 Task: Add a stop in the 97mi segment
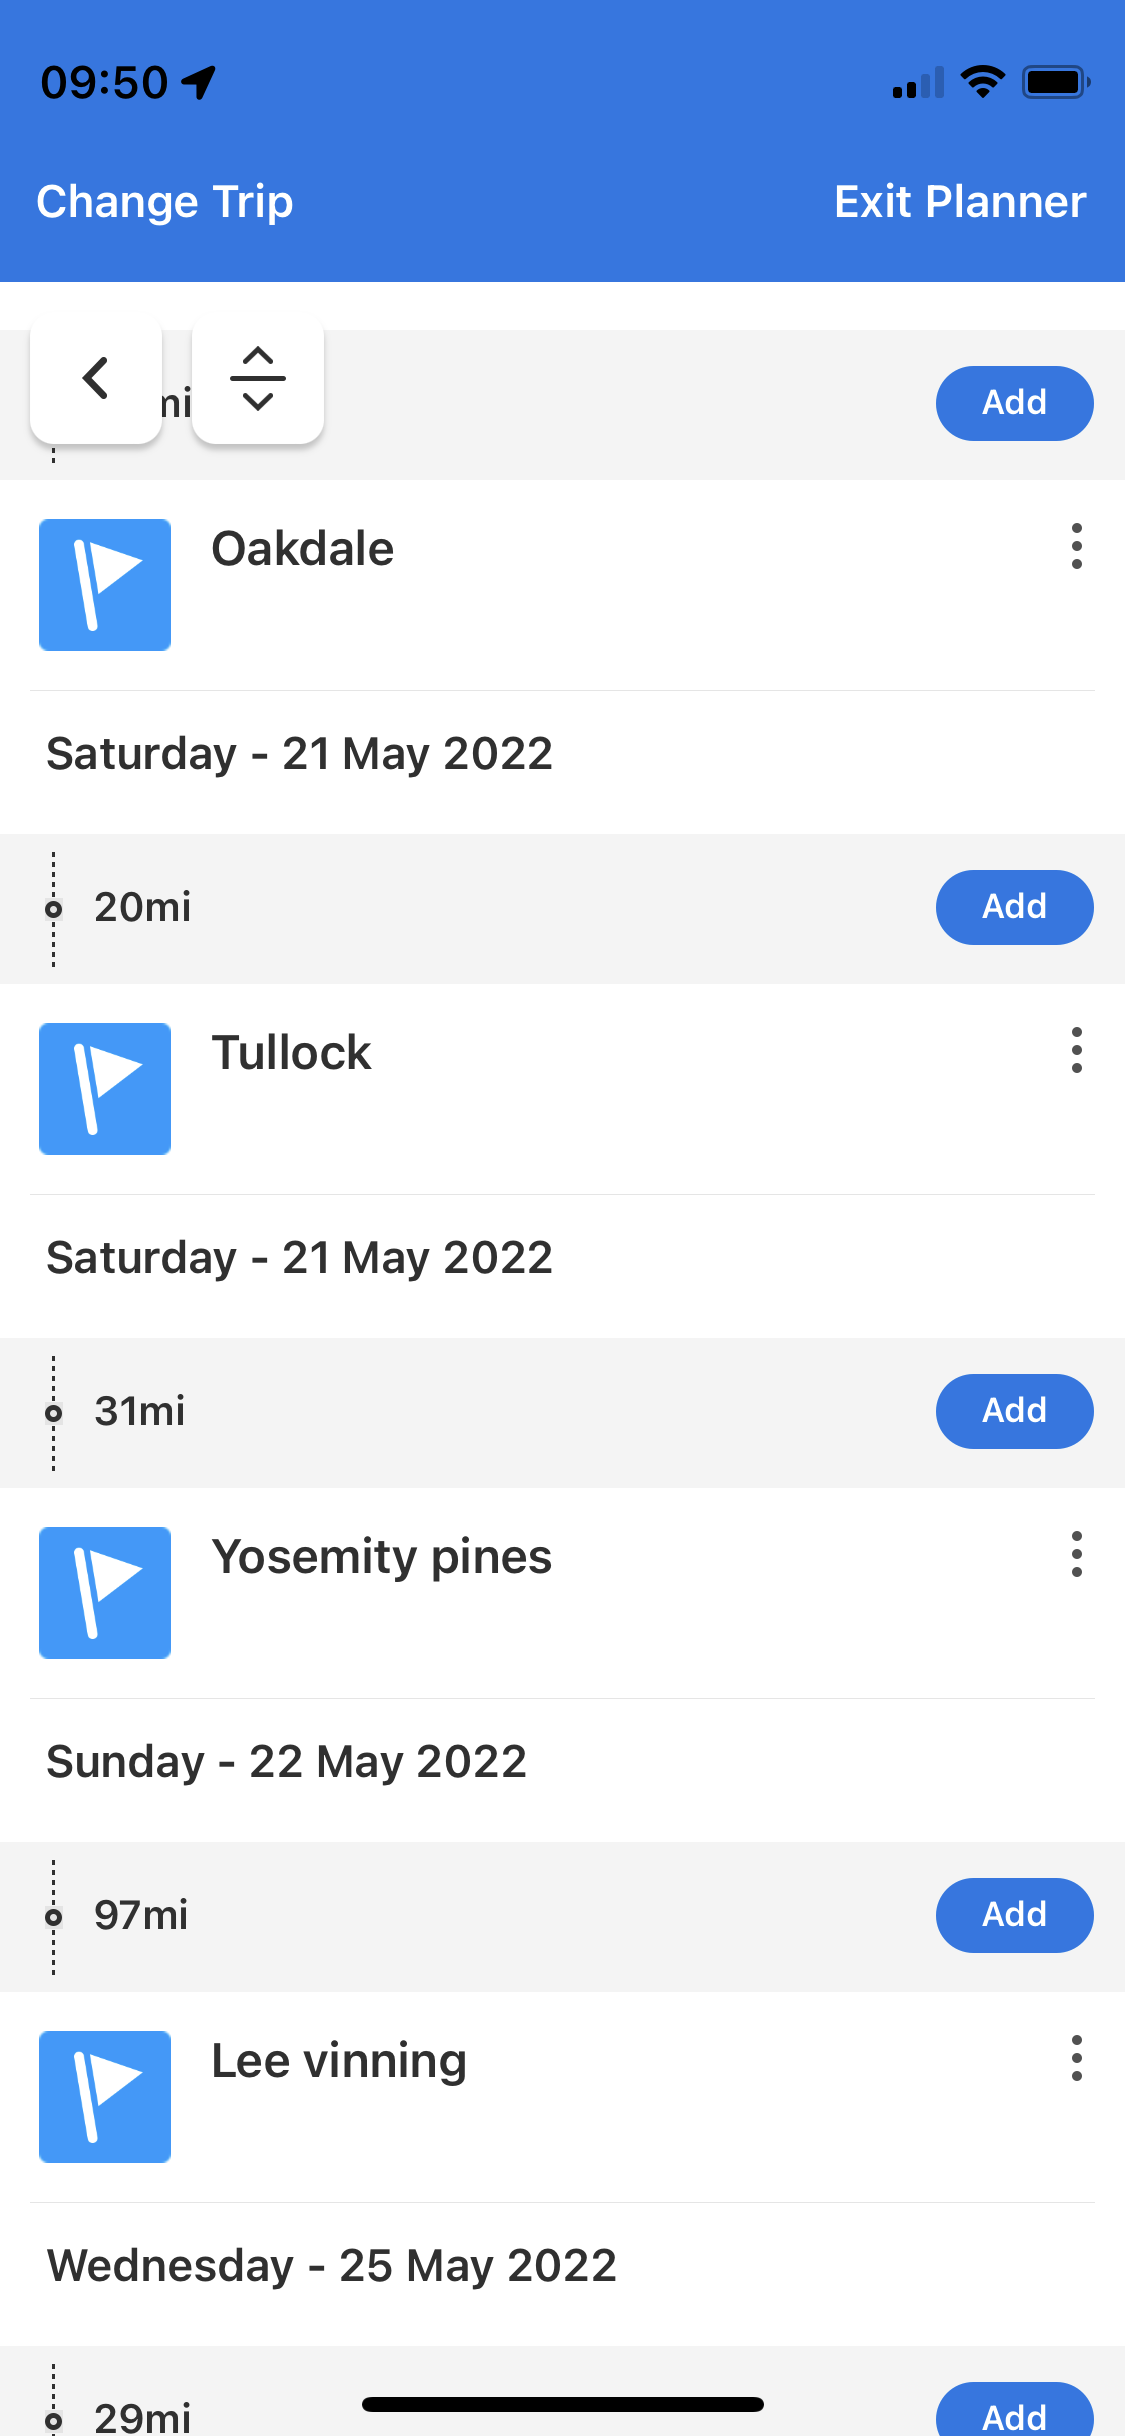(x=1014, y=1915)
